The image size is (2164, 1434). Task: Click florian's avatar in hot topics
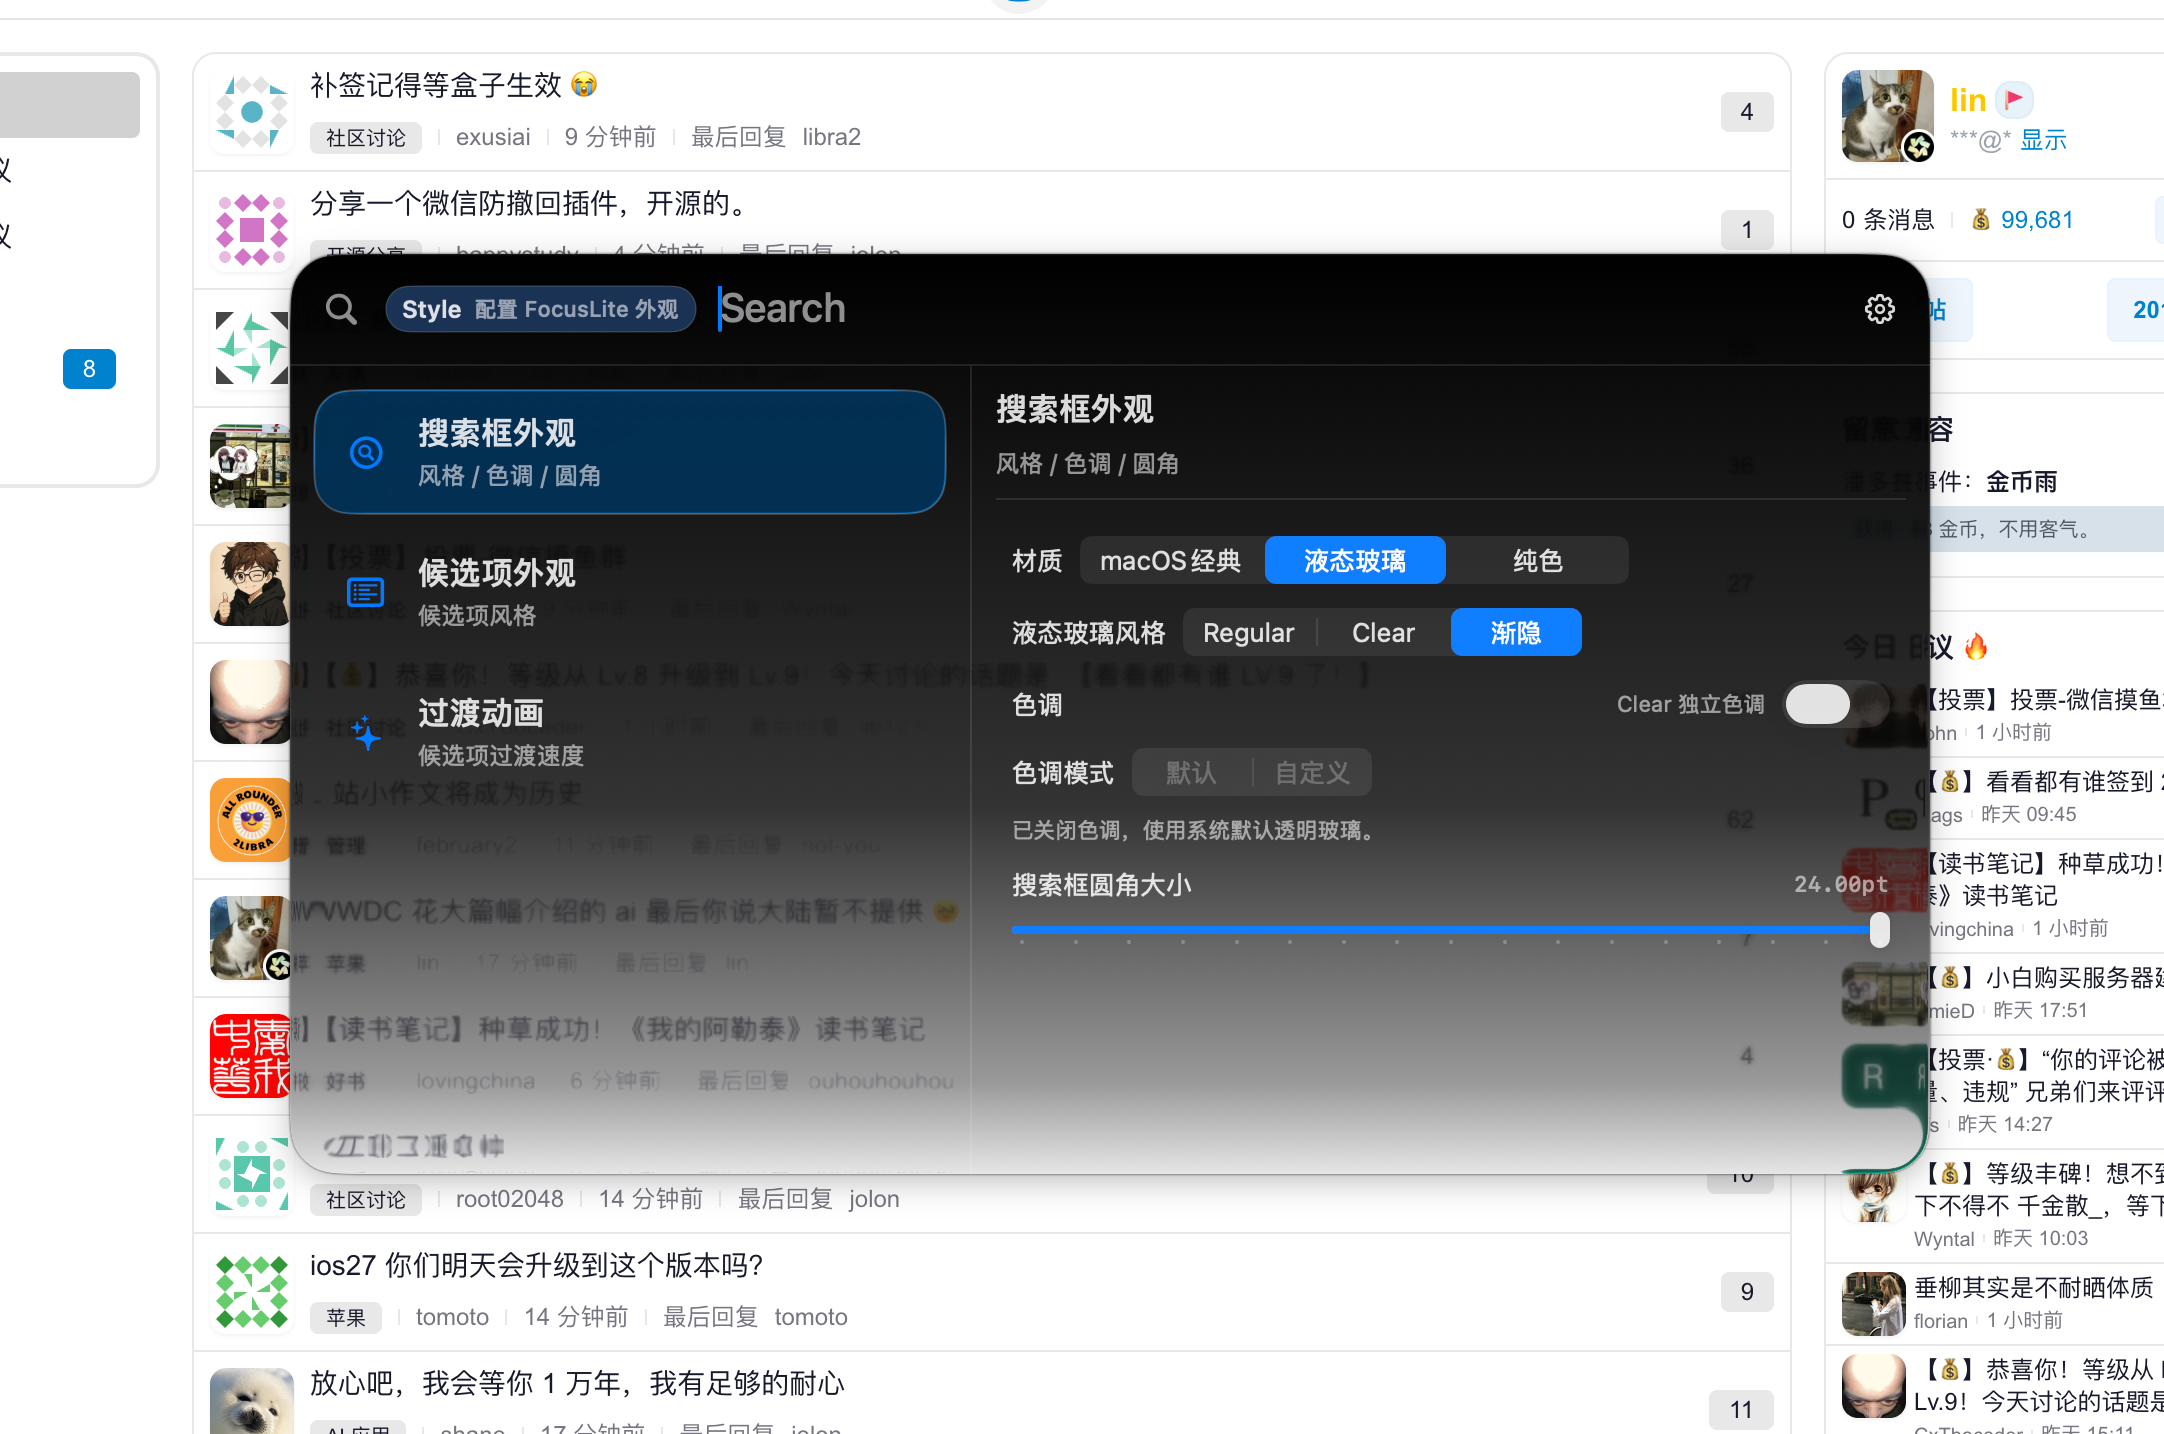1873,1304
